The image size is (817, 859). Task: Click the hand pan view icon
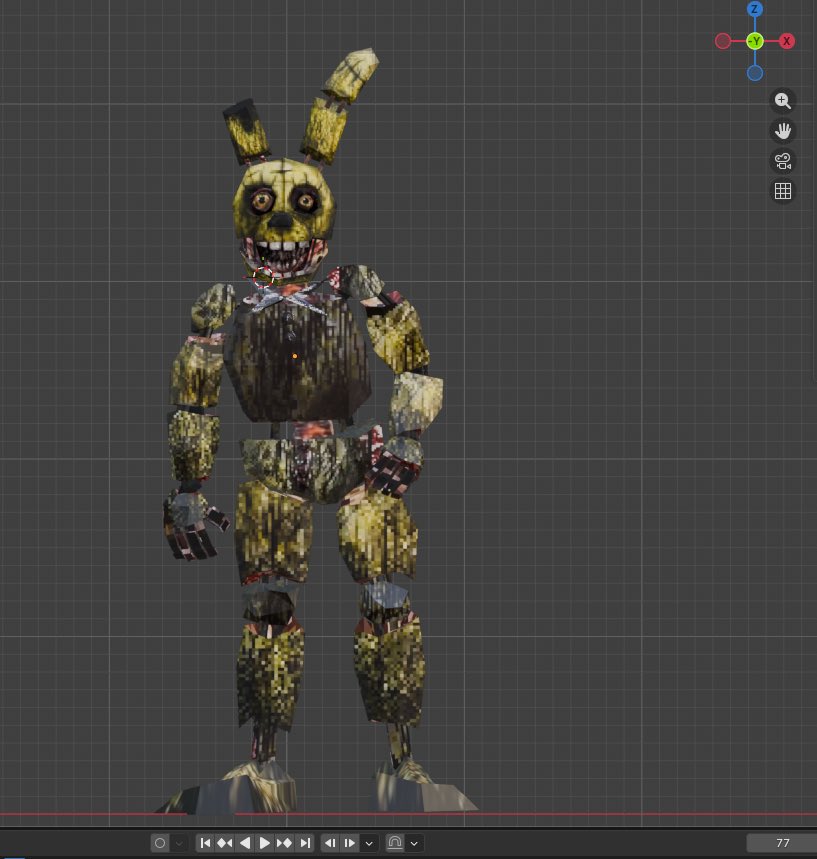pyautogui.click(x=782, y=131)
